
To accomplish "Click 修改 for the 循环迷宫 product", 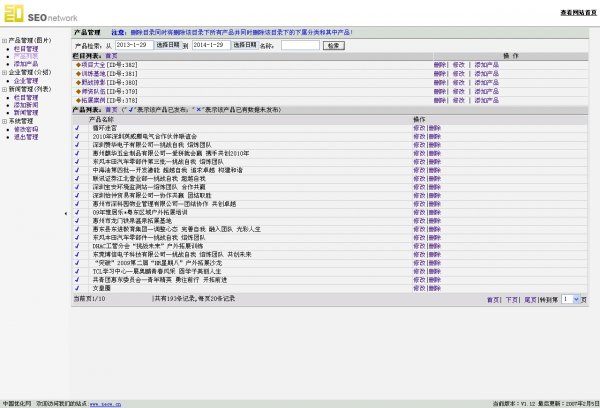I will pos(419,128).
